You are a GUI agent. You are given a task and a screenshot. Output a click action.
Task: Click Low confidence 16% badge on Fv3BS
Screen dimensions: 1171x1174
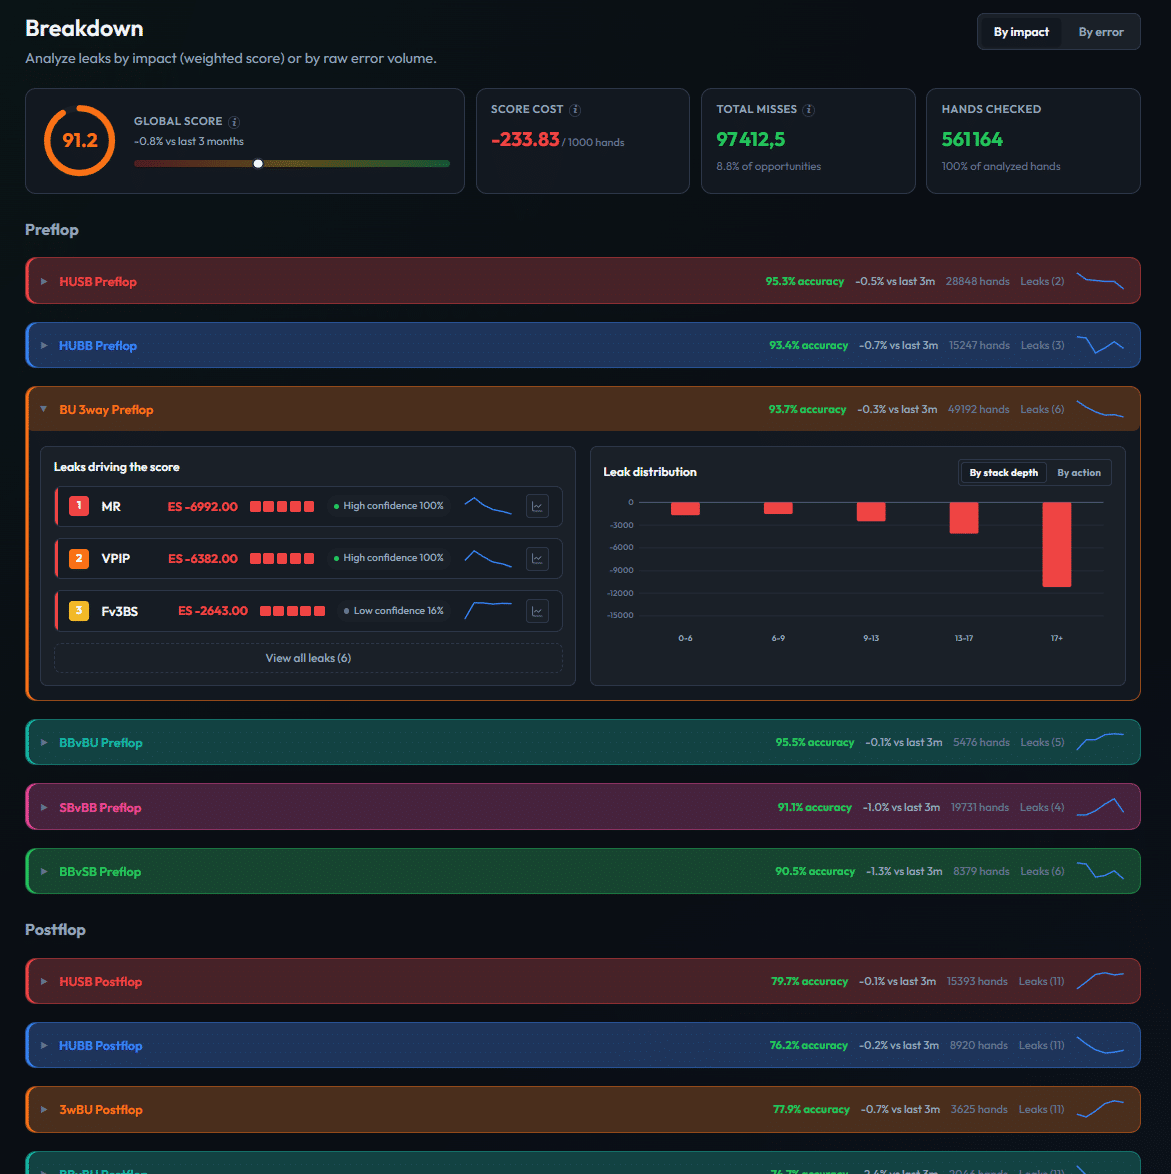394,611
